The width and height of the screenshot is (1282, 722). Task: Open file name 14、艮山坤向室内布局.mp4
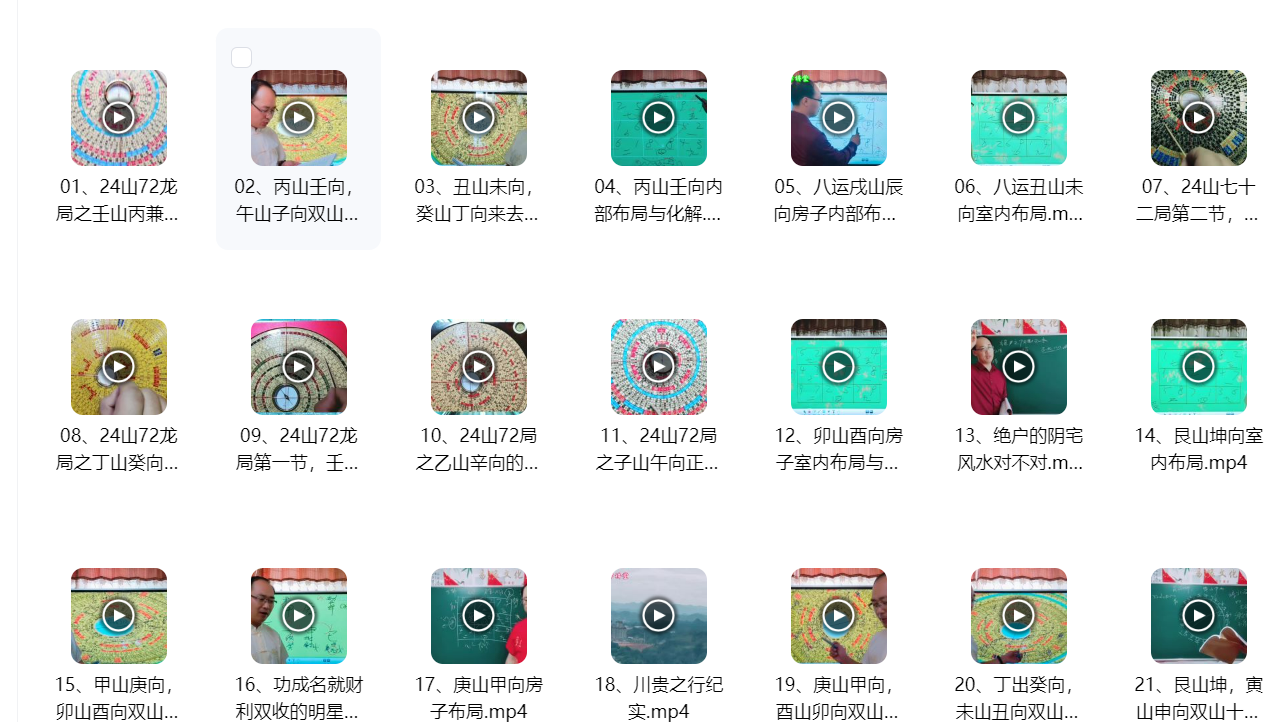pos(1199,449)
